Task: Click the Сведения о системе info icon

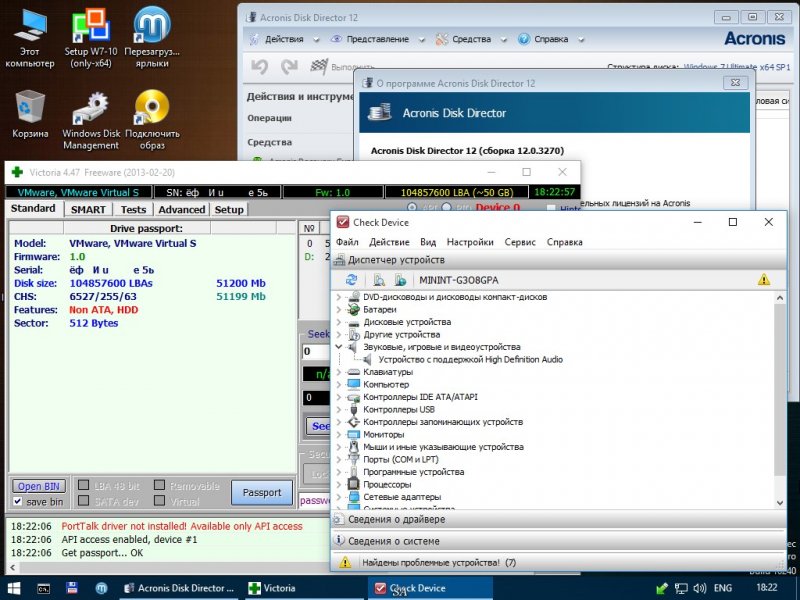Action: coord(338,540)
